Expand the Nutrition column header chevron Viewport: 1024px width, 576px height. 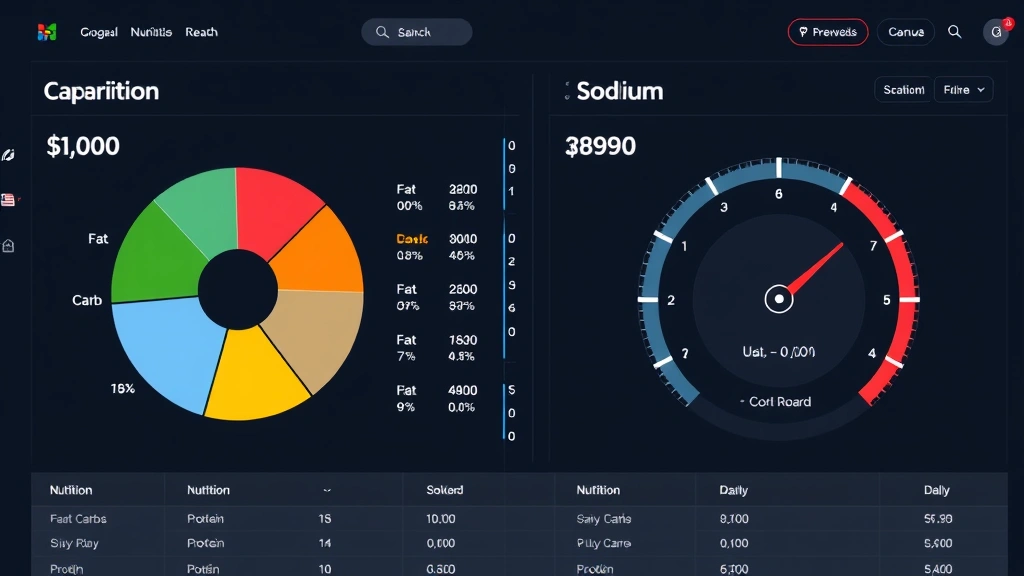click(327, 490)
